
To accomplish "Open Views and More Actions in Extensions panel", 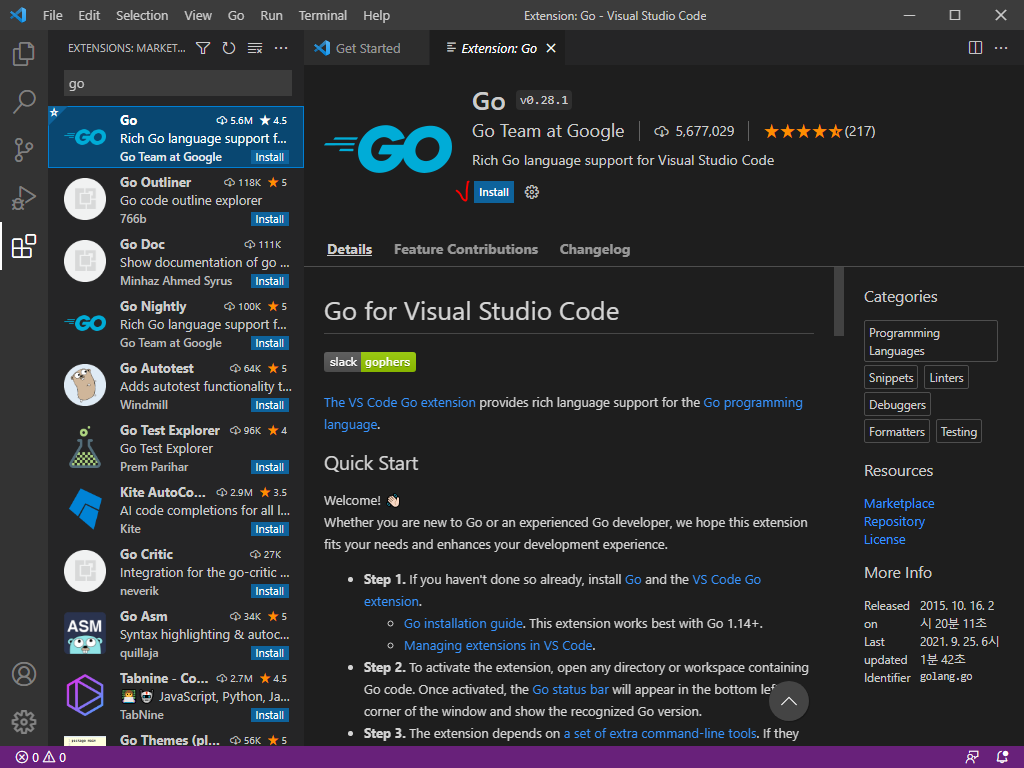I will pyautogui.click(x=281, y=48).
